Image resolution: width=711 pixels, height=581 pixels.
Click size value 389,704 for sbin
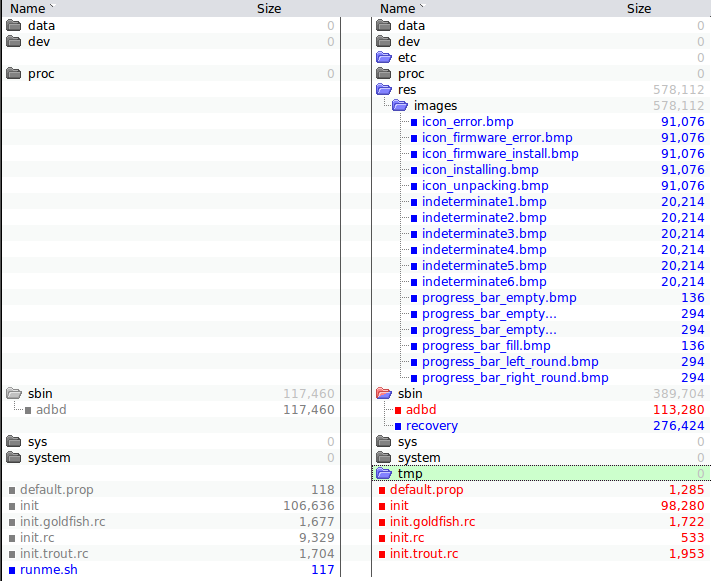[678, 394]
